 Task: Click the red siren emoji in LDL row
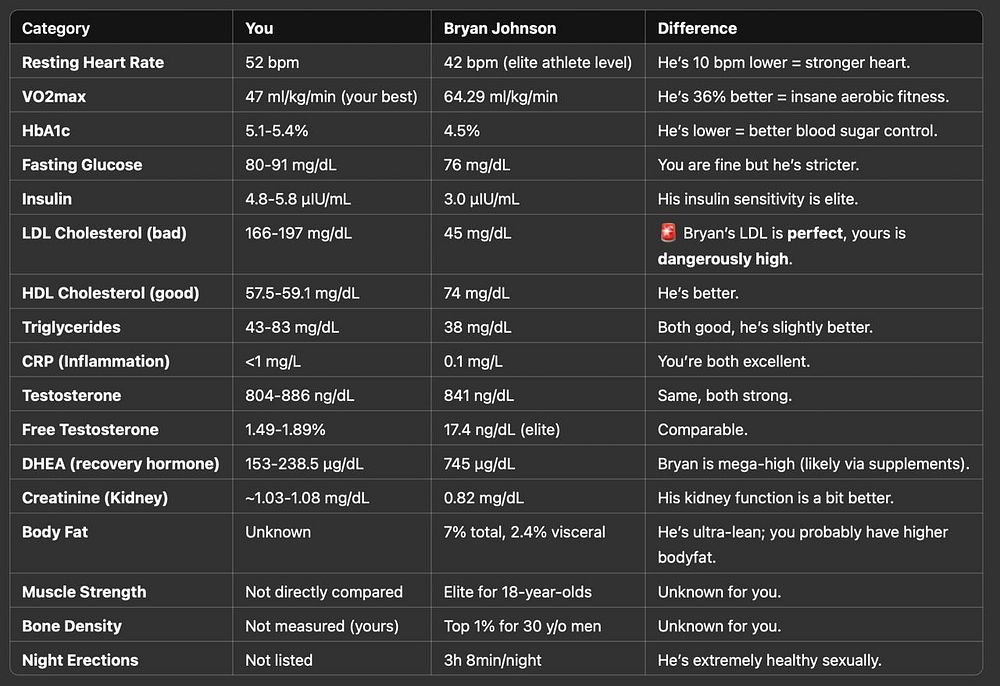coord(667,234)
